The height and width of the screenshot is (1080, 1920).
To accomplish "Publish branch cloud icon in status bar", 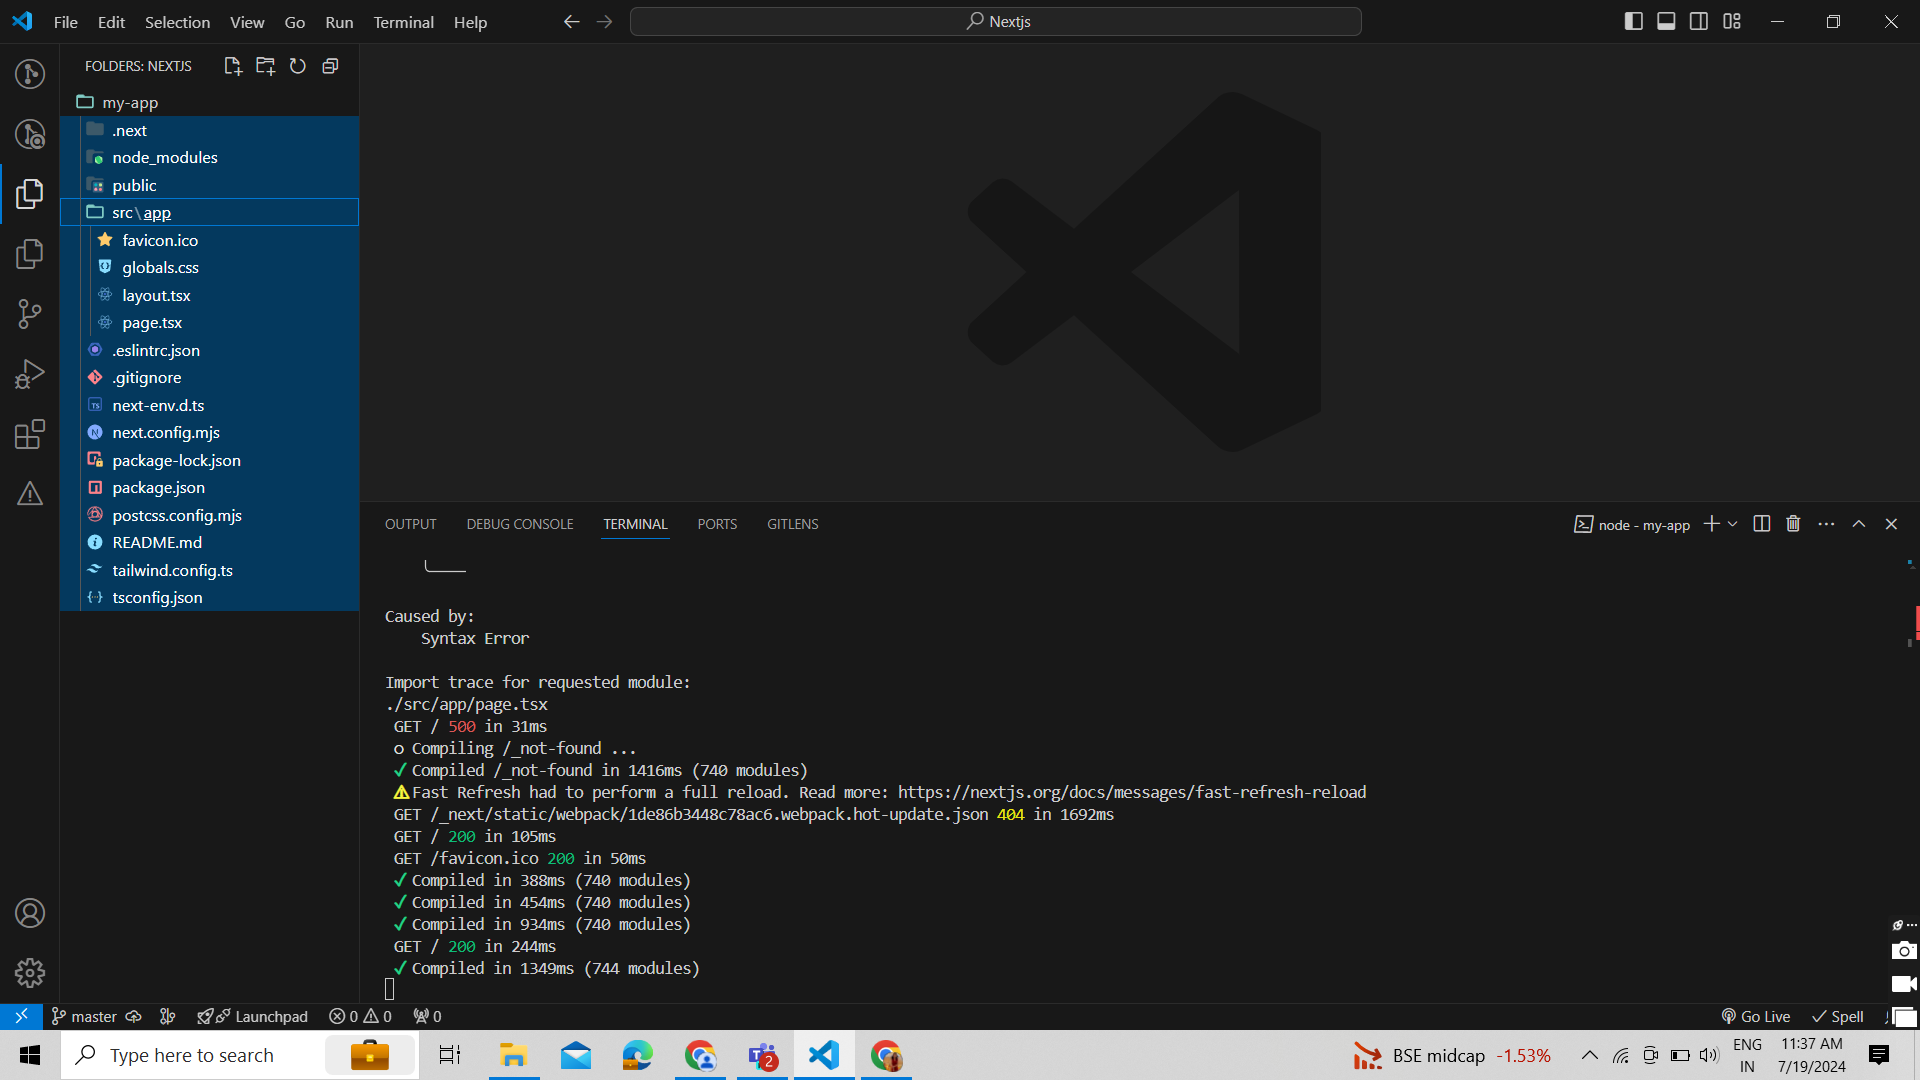I will 133,1016.
